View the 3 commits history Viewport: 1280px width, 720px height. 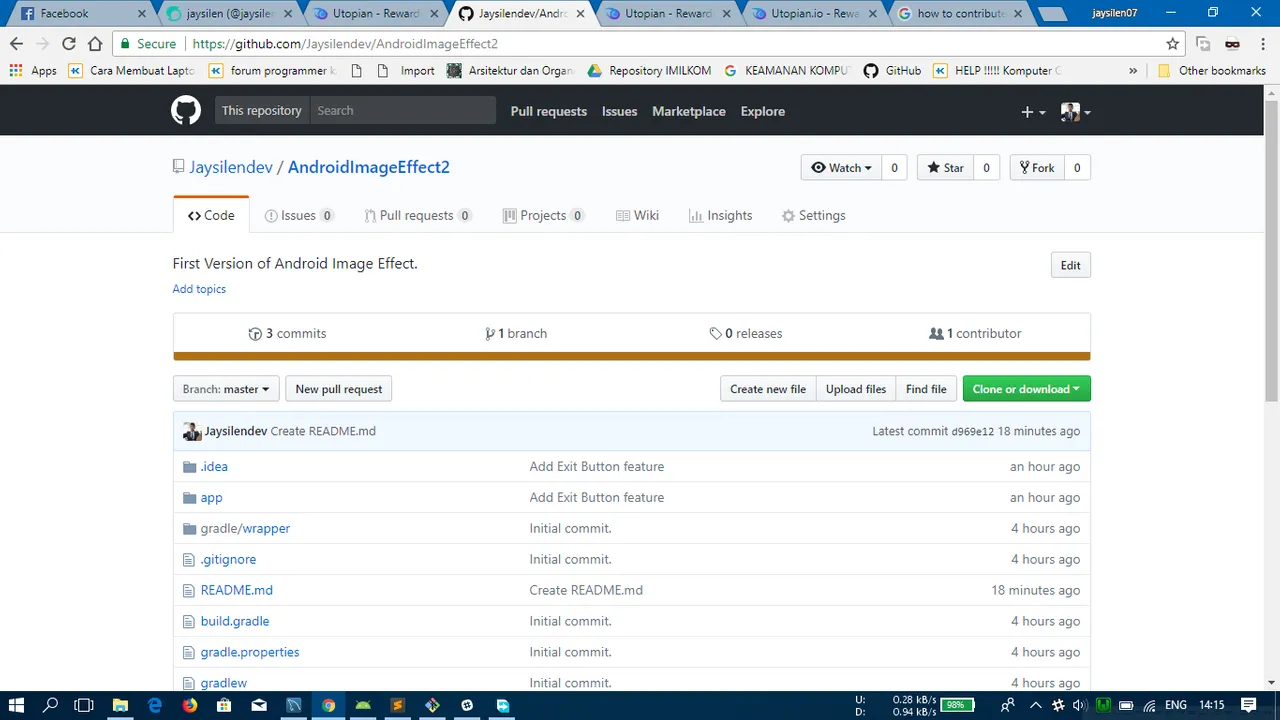[x=287, y=334]
